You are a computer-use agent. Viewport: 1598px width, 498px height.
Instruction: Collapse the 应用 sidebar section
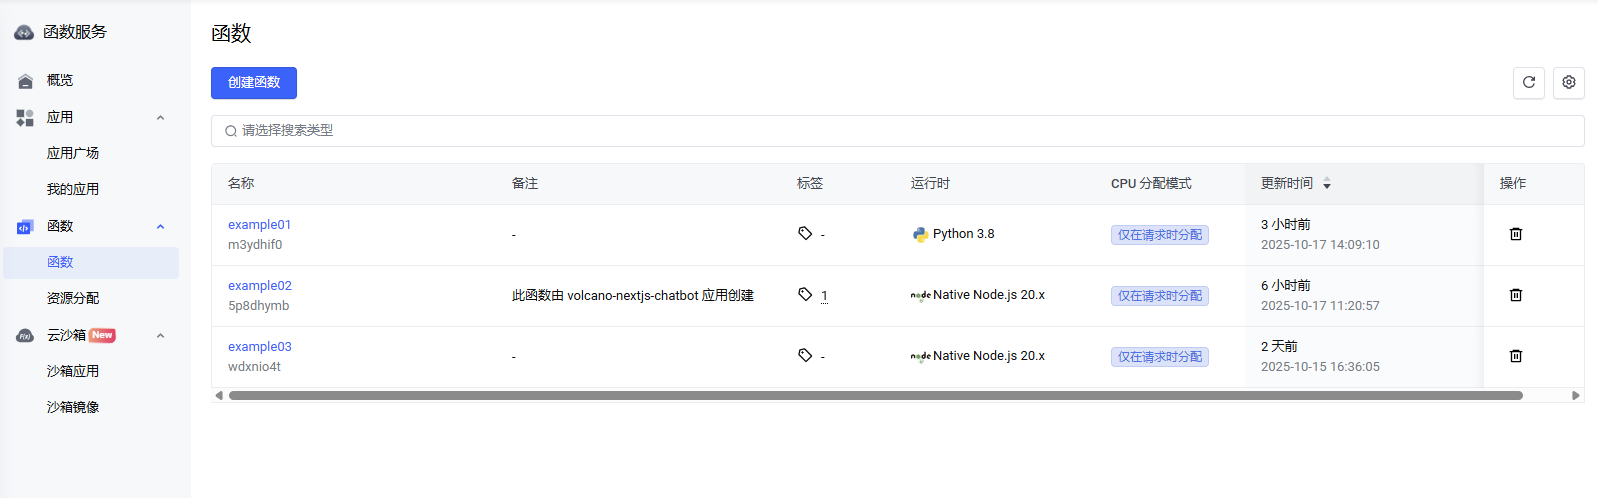[160, 118]
